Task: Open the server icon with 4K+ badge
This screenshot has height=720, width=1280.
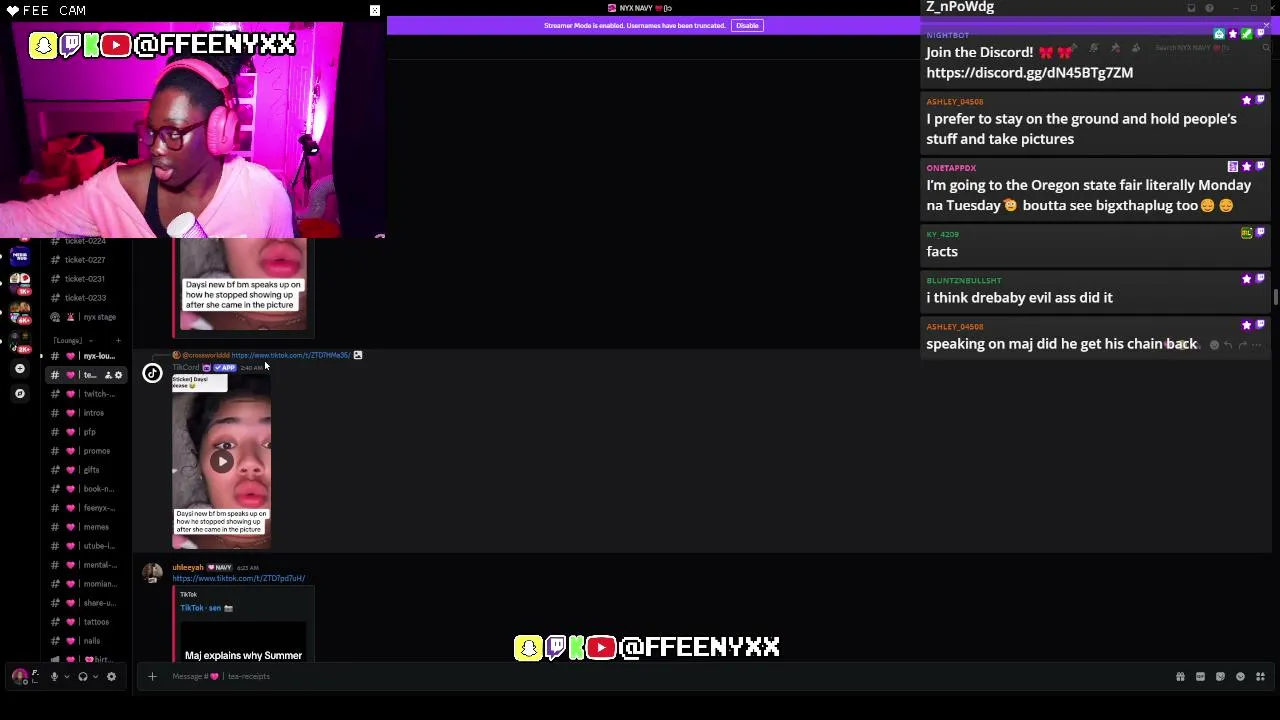Action: coord(20,311)
